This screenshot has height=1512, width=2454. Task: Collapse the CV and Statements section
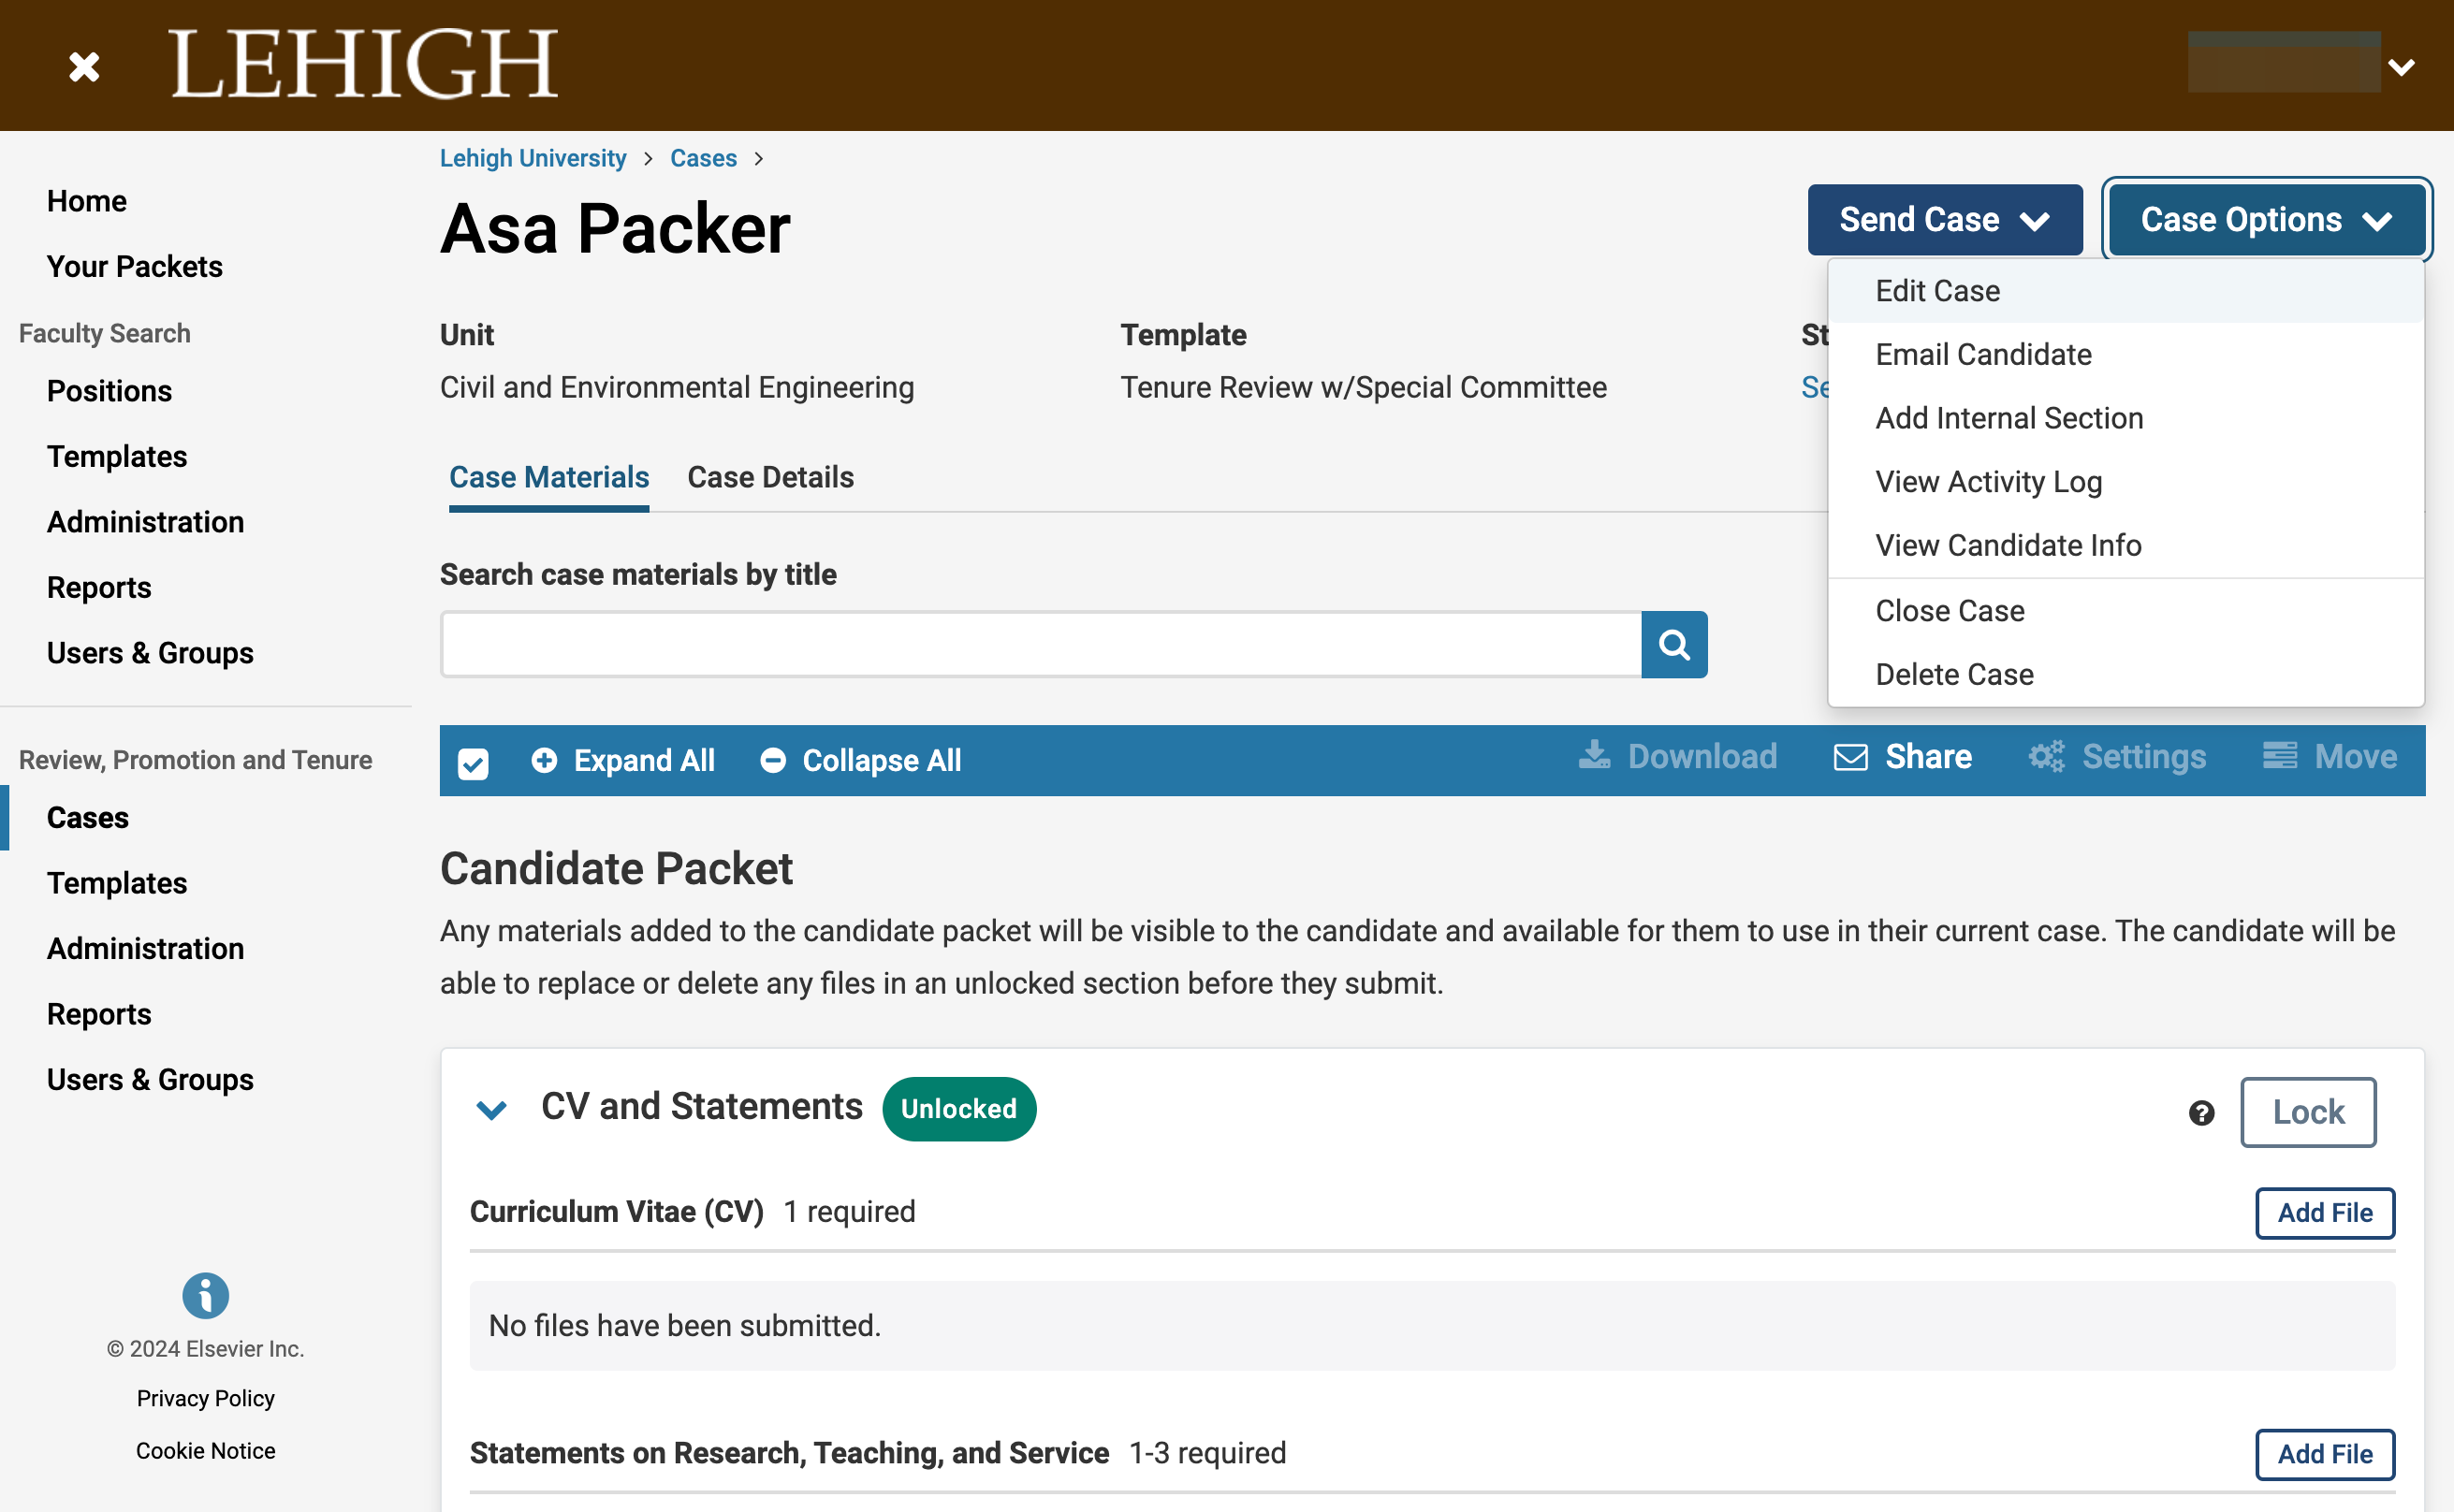click(491, 1109)
